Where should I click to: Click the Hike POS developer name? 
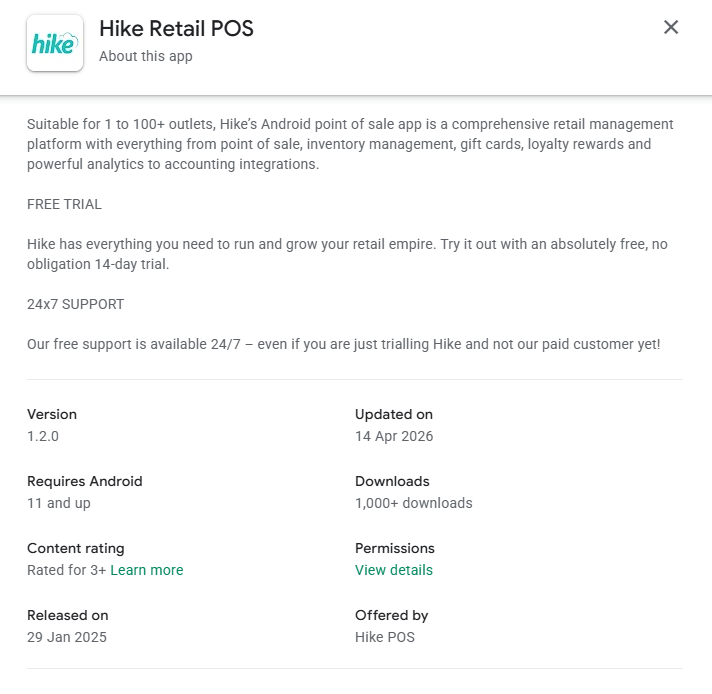click(x=385, y=637)
